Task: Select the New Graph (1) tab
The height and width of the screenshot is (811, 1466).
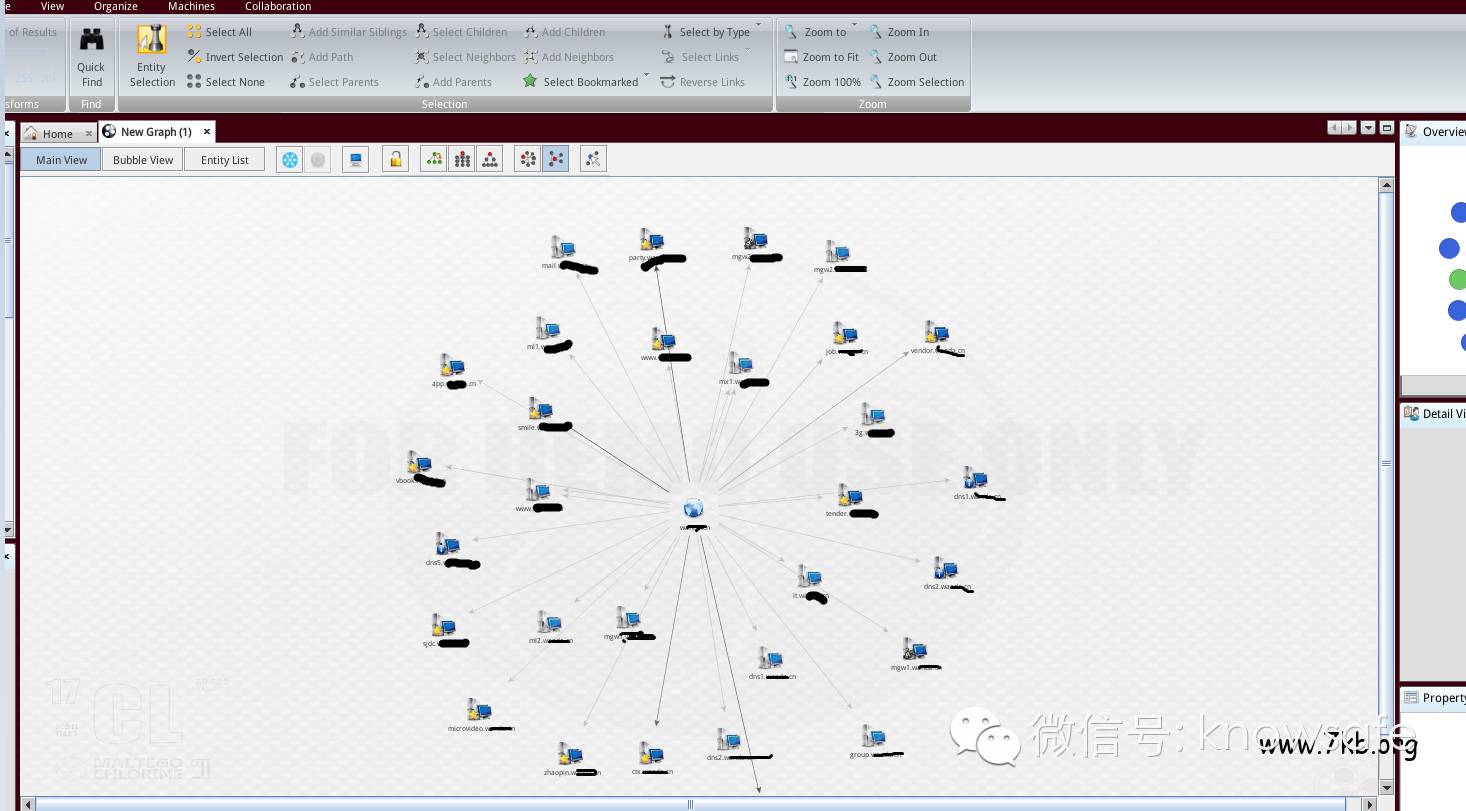Action: (x=156, y=131)
